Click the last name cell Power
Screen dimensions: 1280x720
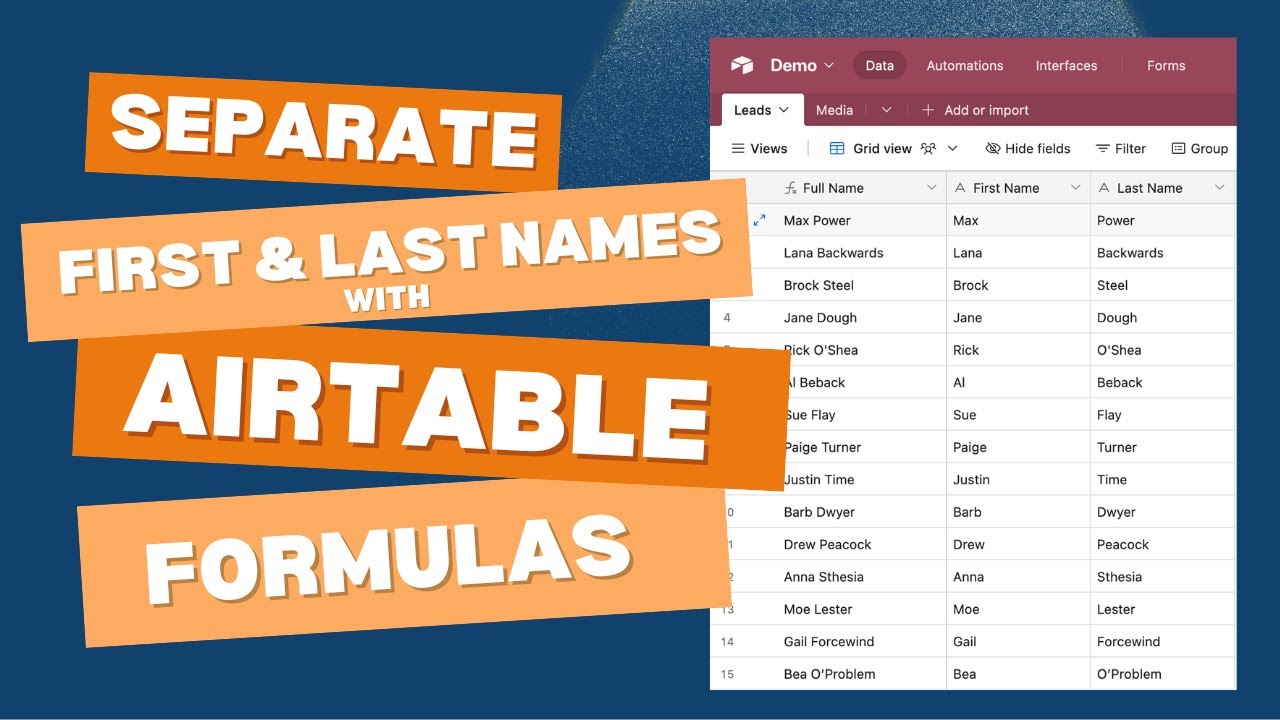pos(1163,220)
